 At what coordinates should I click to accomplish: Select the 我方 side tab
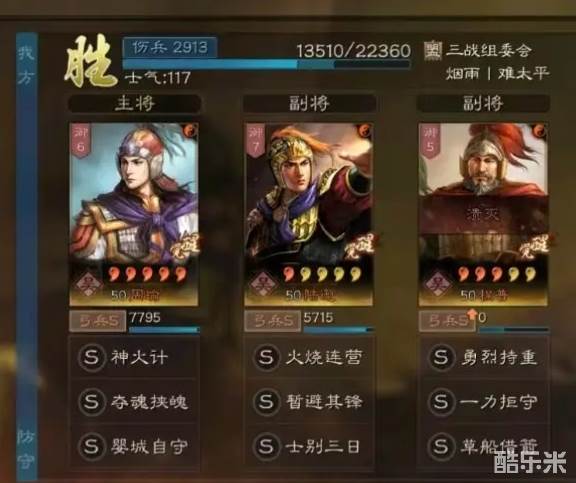tap(26, 66)
